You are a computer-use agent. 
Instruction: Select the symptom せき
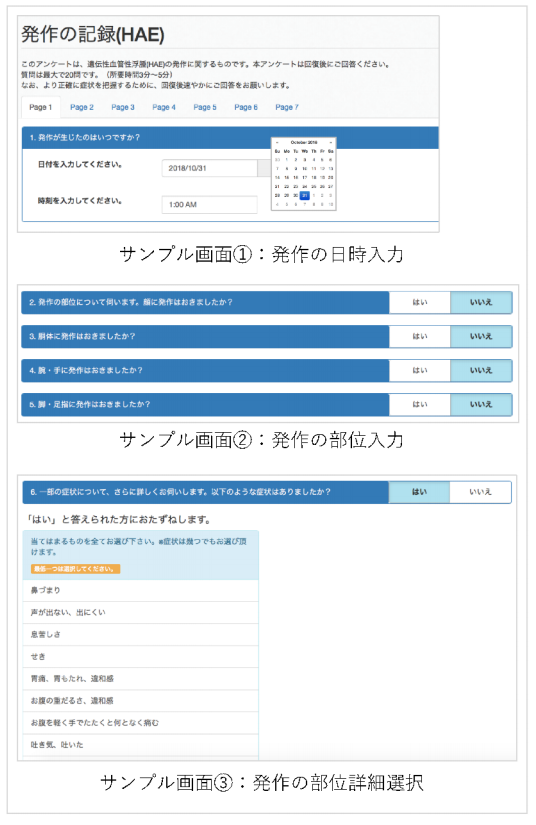click(140, 657)
